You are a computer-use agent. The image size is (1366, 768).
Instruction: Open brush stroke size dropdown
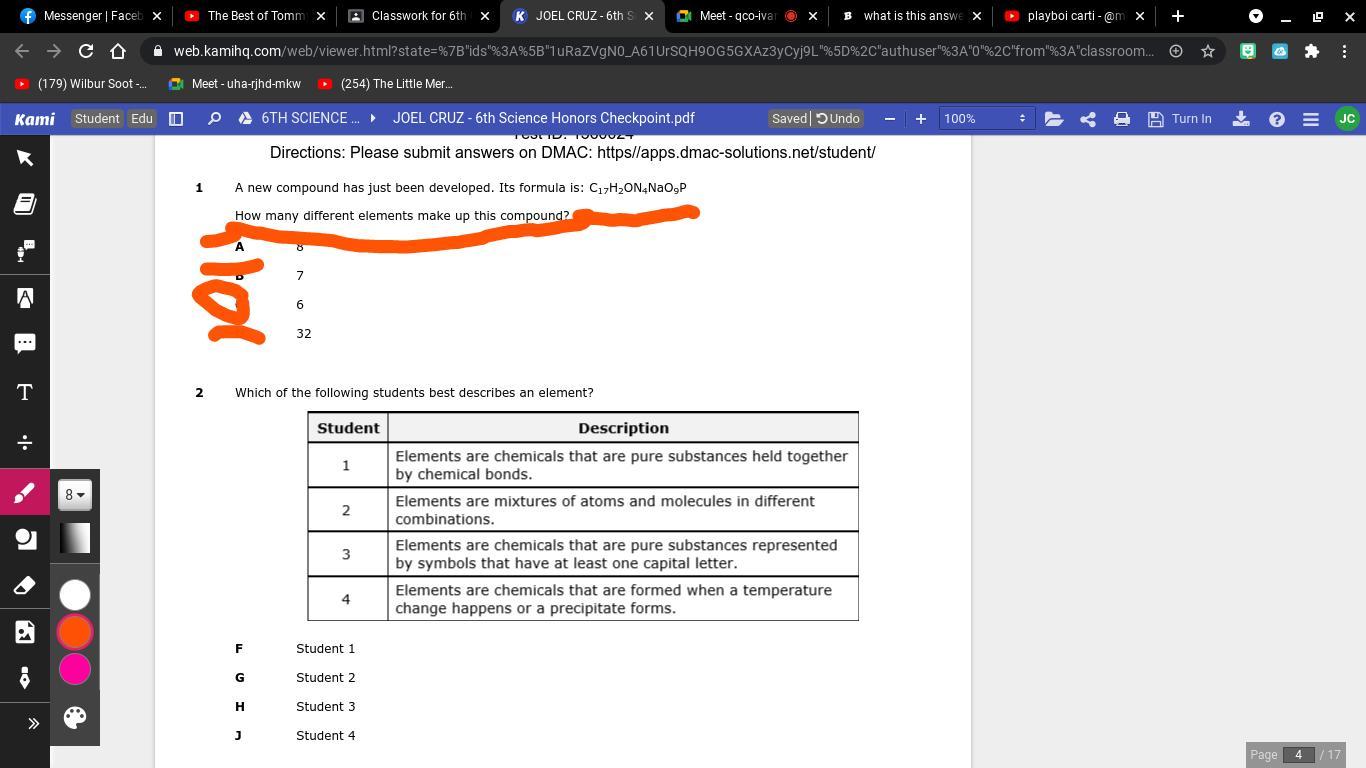pyautogui.click(x=75, y=494)
